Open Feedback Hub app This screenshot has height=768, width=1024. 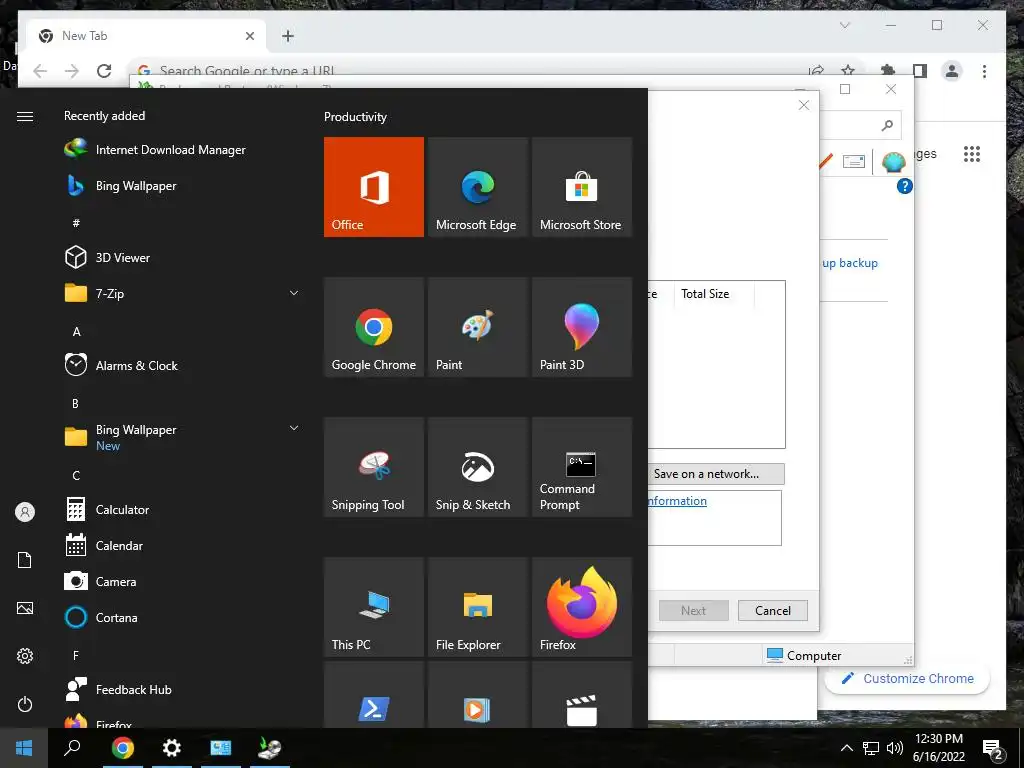(119, 690)
